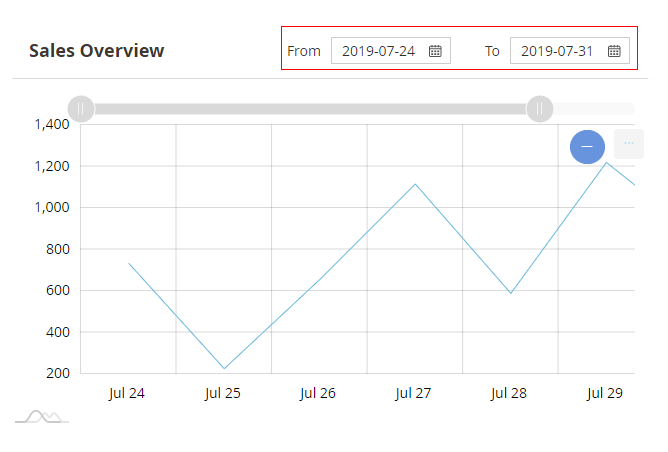The height and width of the screenshot is (452, 668).
Task: Click the 1,400 value axis label
Action: [x=52, y=124]
